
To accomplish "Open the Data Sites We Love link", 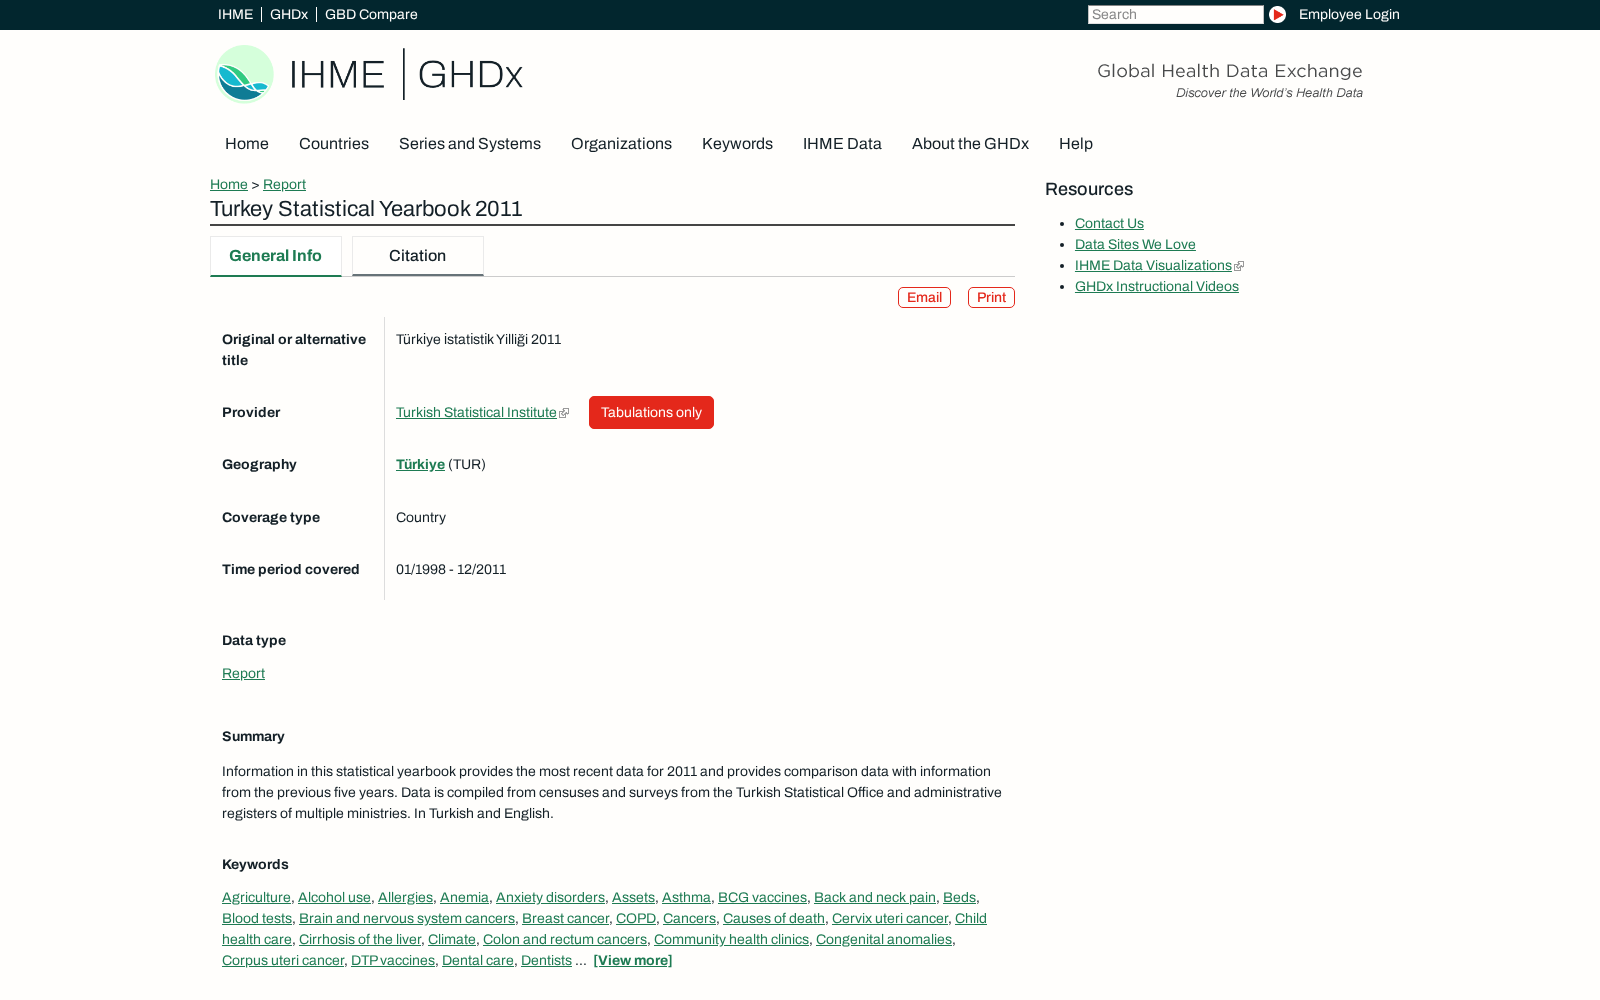I will tap(1135, 245).
